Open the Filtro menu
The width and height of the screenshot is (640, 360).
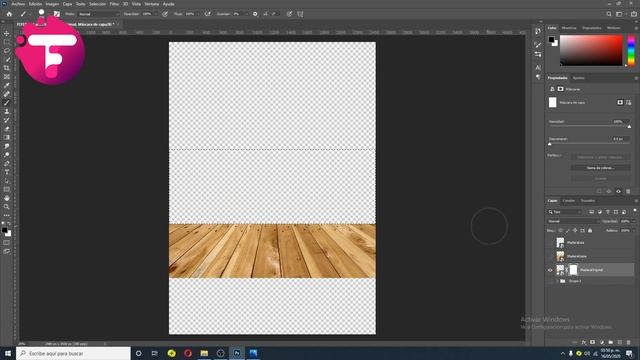pyautogui.click(x=114, y=4)
